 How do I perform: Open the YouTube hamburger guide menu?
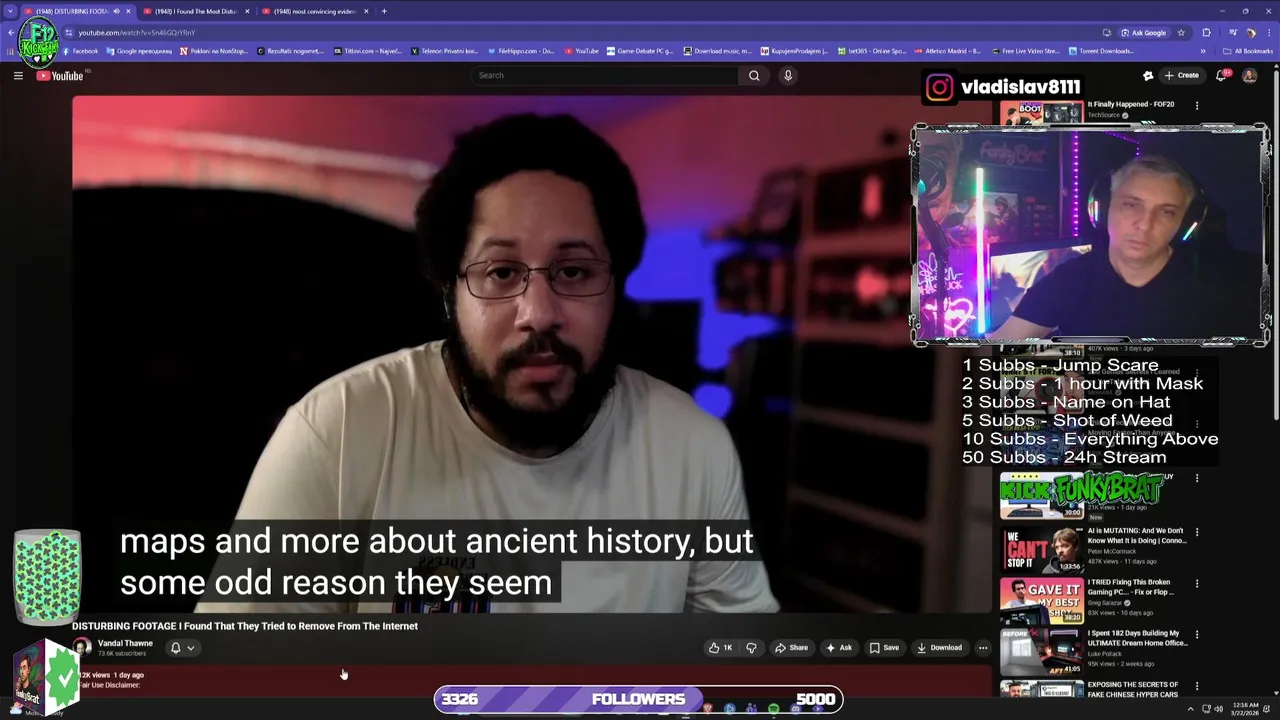coord(18,75)
